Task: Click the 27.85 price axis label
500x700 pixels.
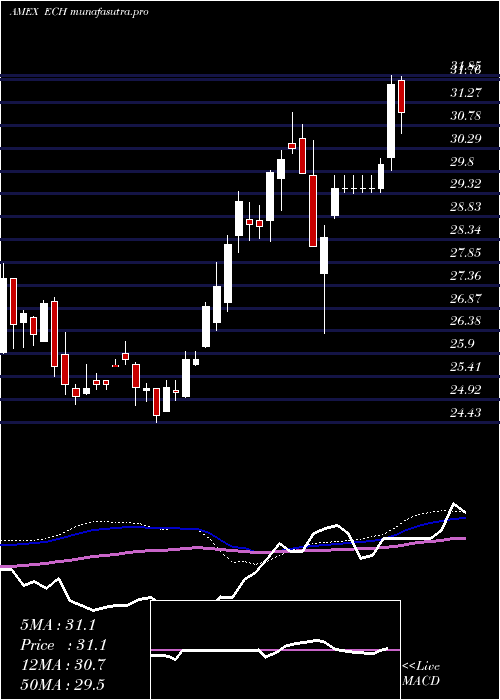Action: click(x=467, y=253)
